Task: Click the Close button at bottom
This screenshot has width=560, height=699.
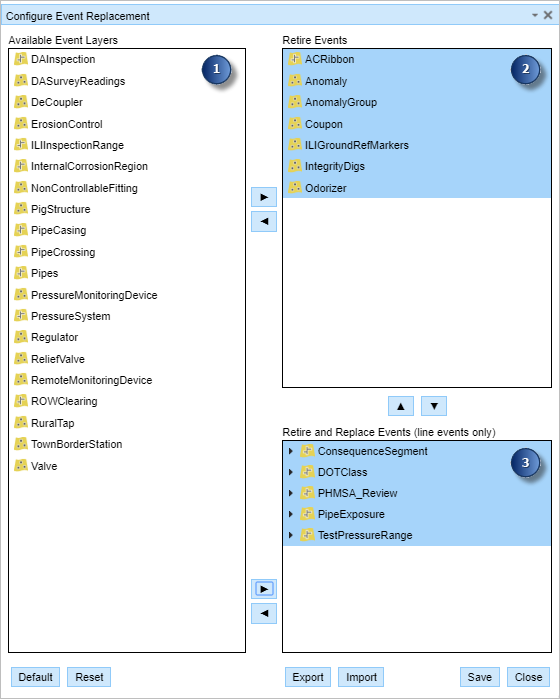Action: pyautogui.click(x=528, y=677)
